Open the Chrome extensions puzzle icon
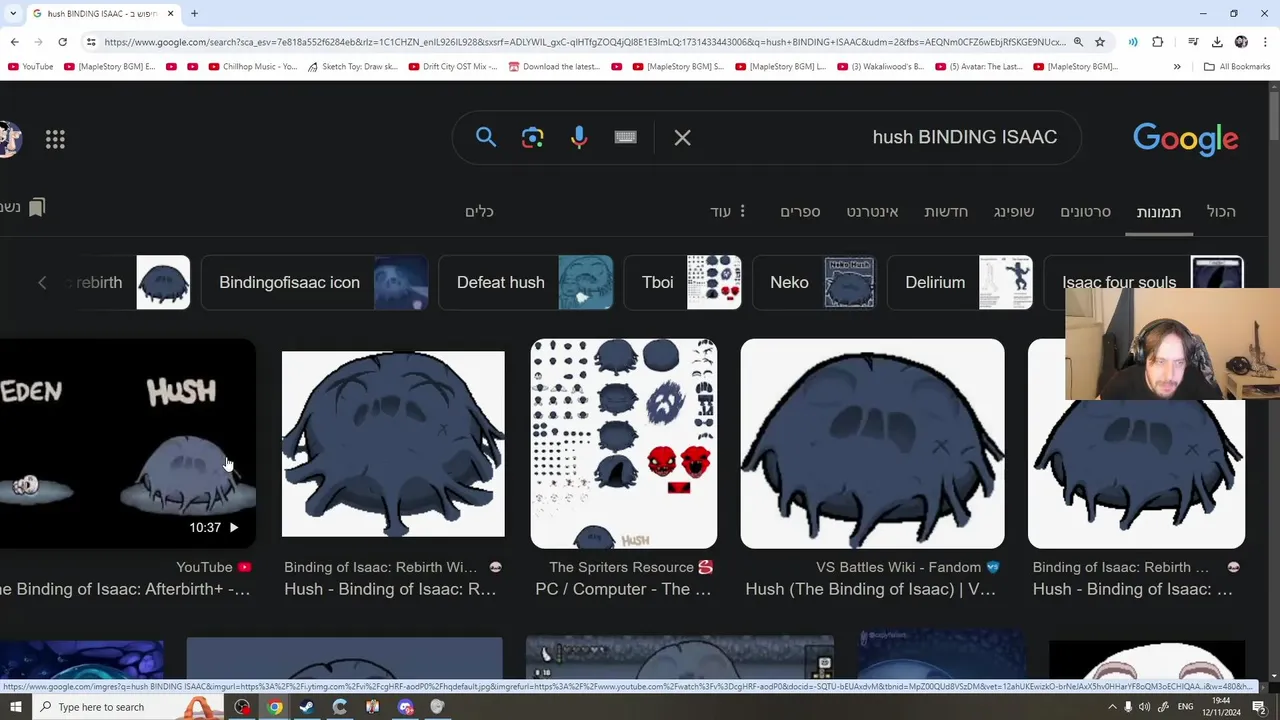Viewport: 1280px width, 720px height. point(1158,42)
